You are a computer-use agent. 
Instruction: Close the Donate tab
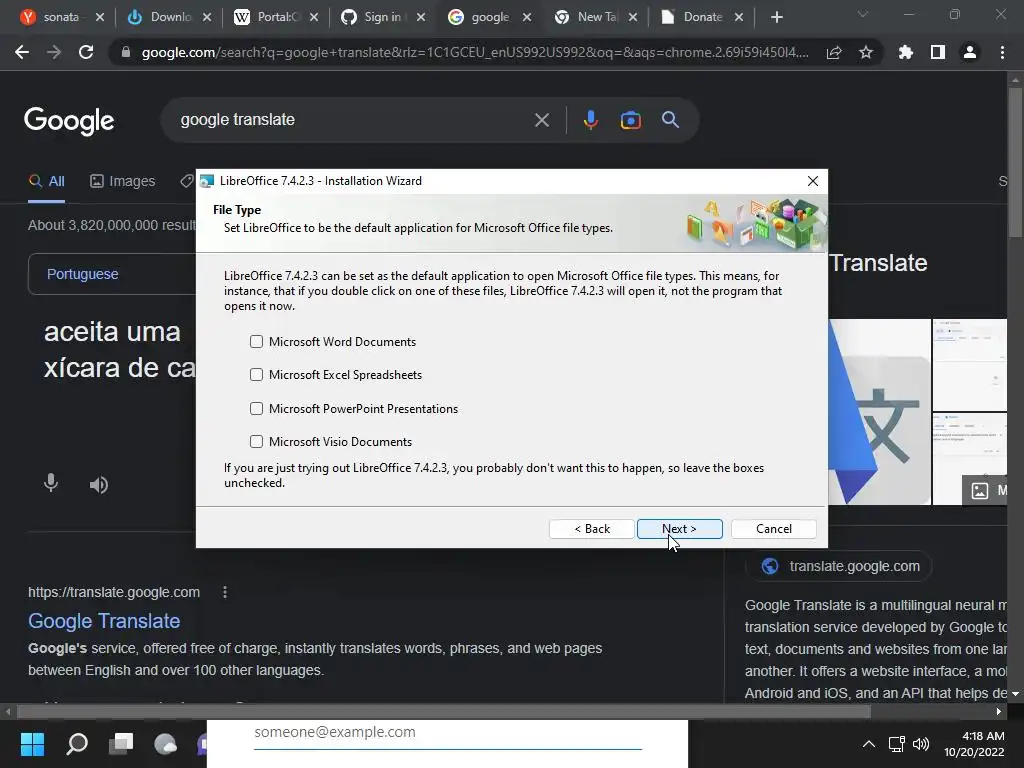739,17
